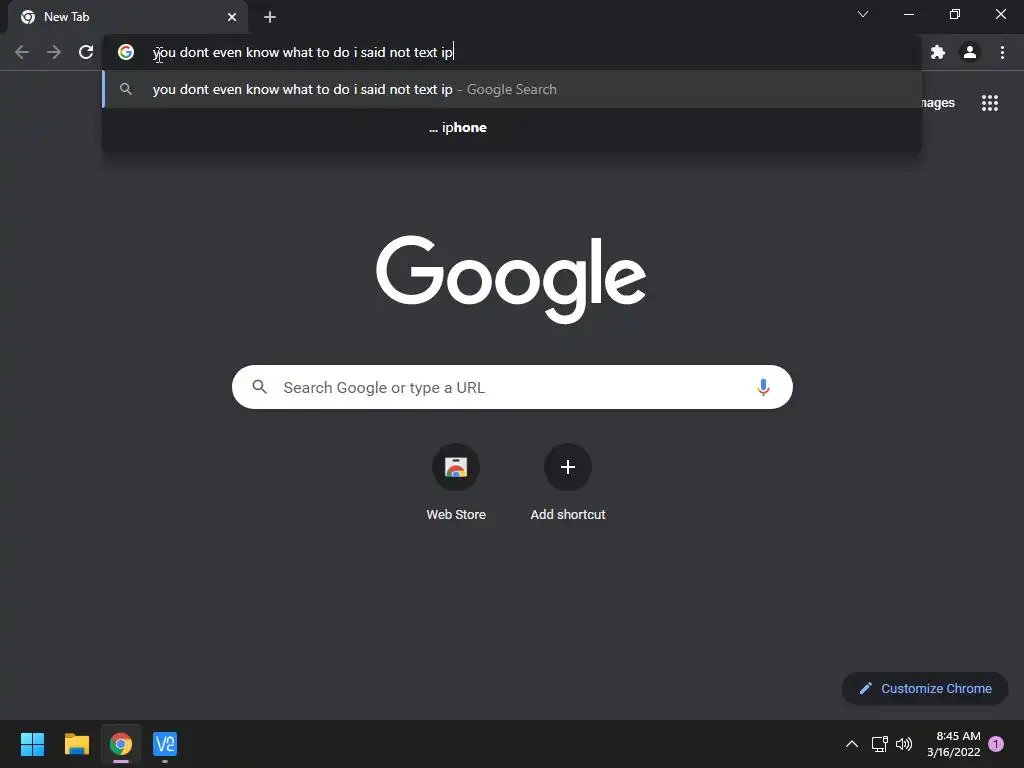Close the New Tab tab

[x=232, y=17]
